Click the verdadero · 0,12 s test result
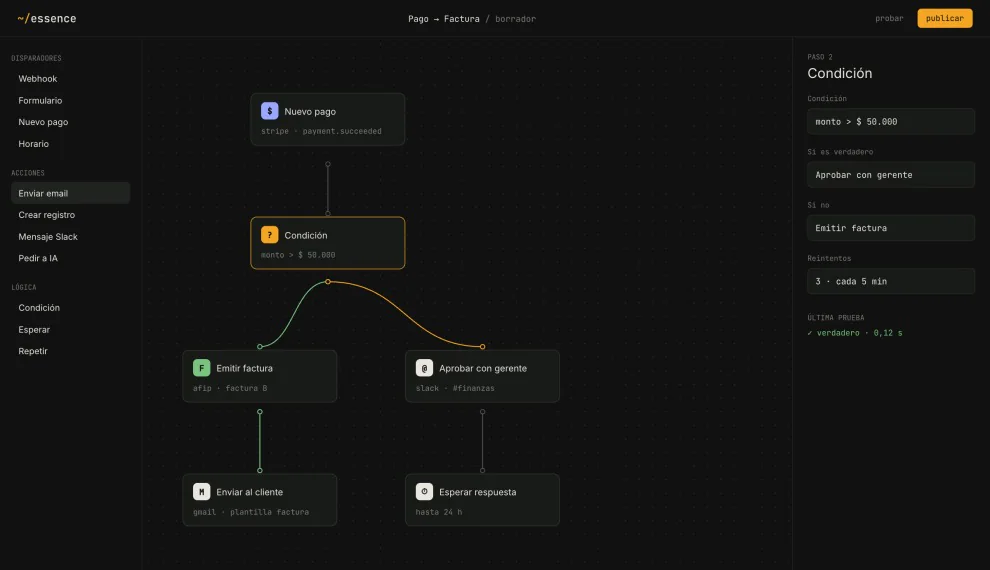This screenshot has width=990, height=570. coord(855,333)
